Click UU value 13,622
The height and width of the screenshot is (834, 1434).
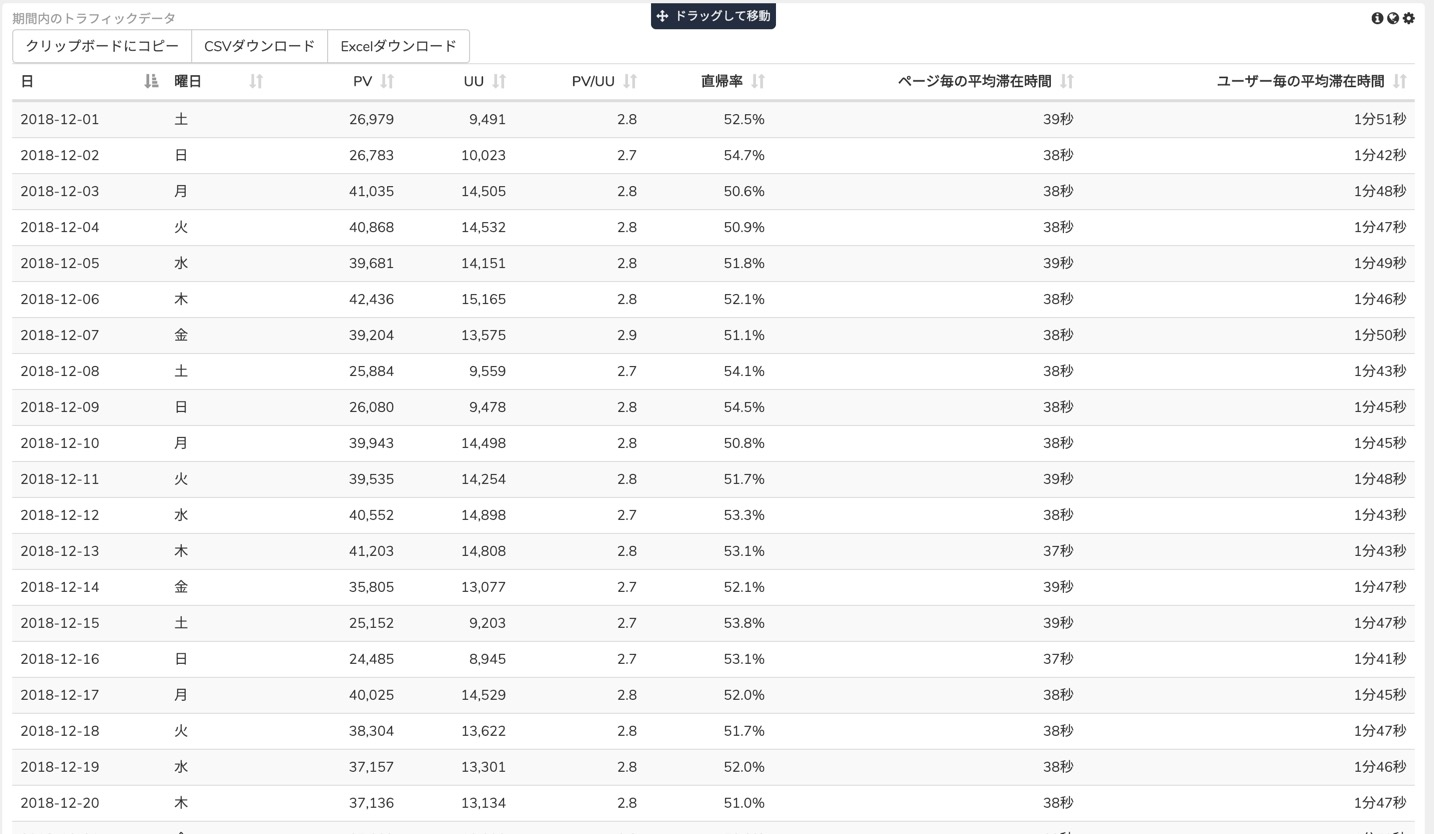pyautogui.click(x=483, y=731)
